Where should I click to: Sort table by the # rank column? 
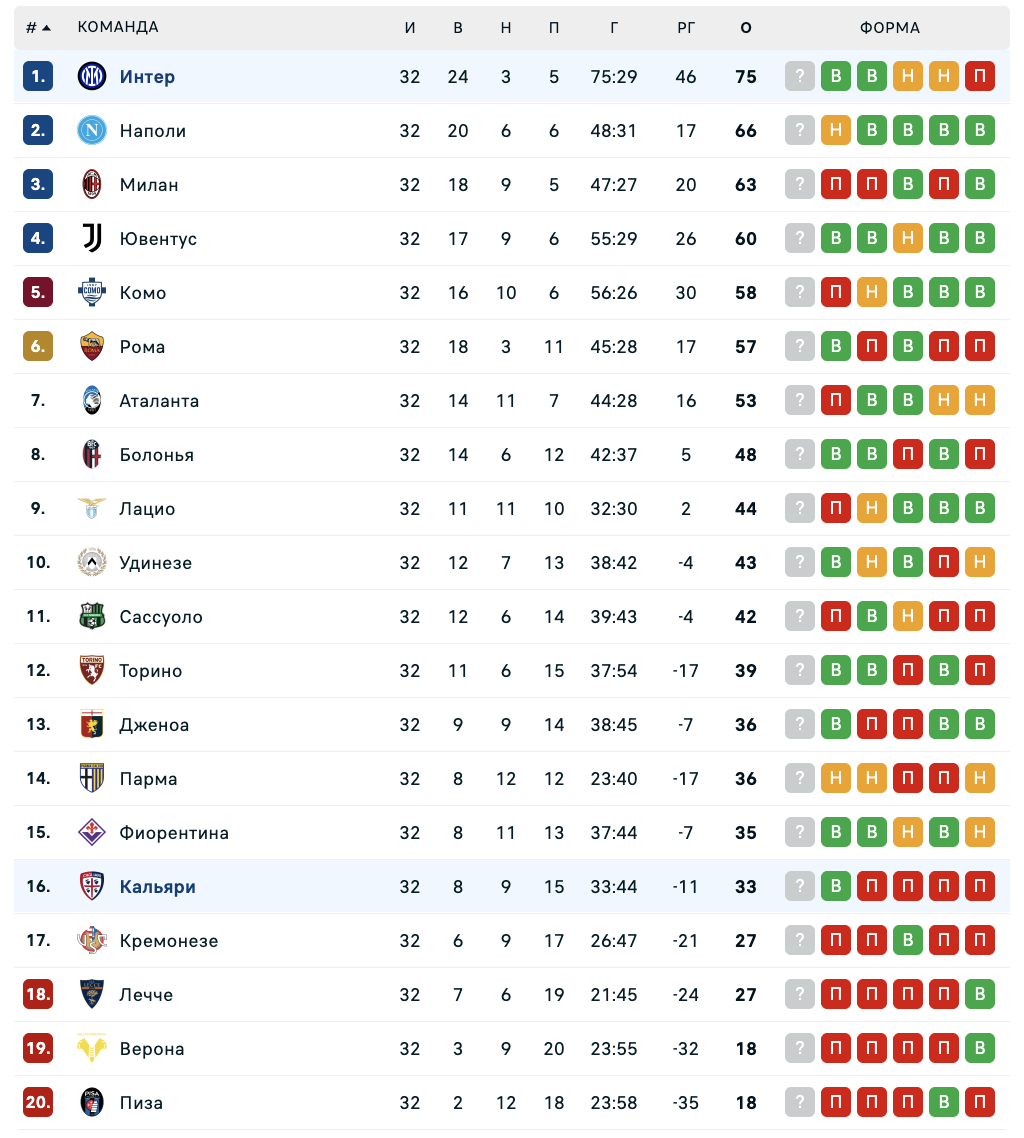click(38, 28)
